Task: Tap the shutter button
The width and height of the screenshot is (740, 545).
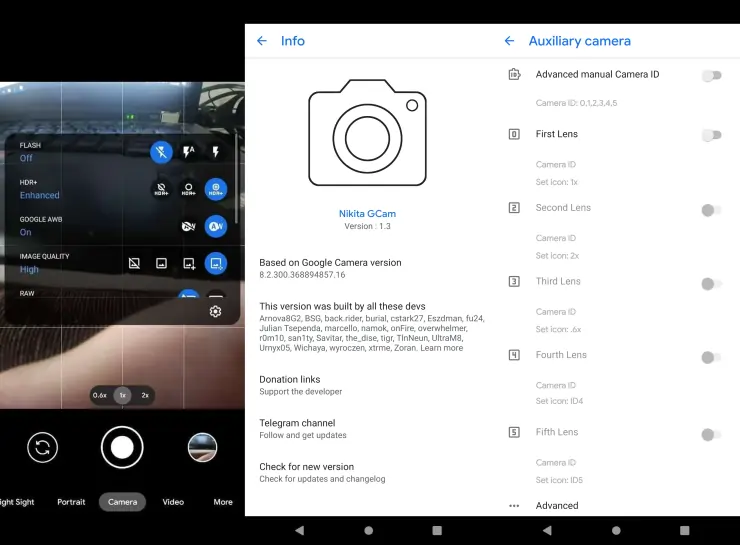Action: (x=122, y=447)
